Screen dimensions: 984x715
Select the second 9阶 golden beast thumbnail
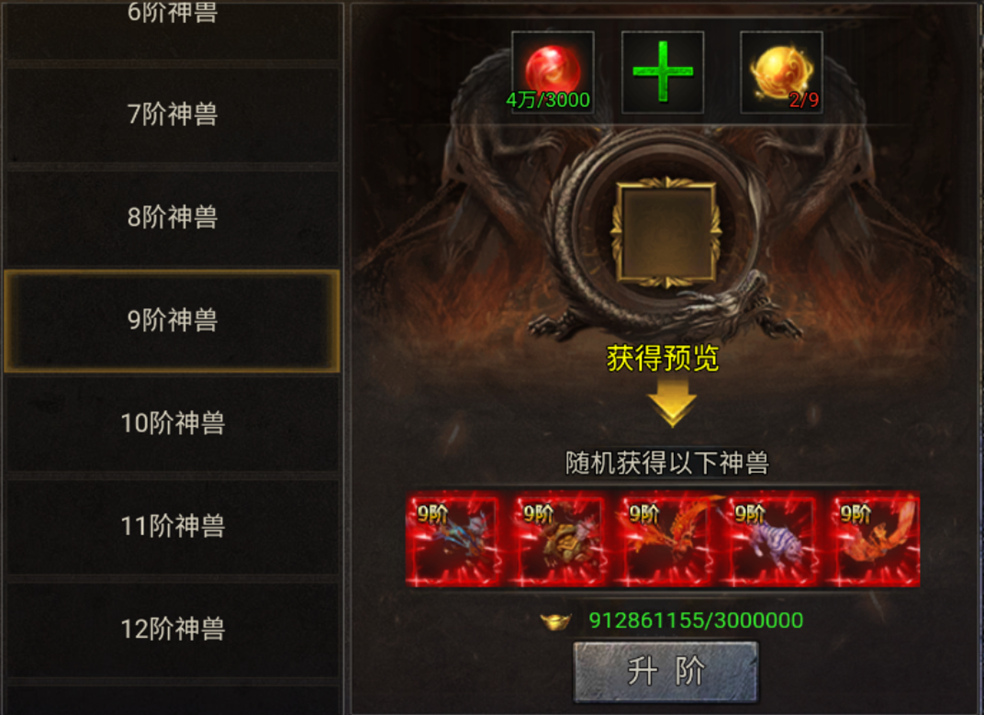pyautogui.click(x=559, y=539)
